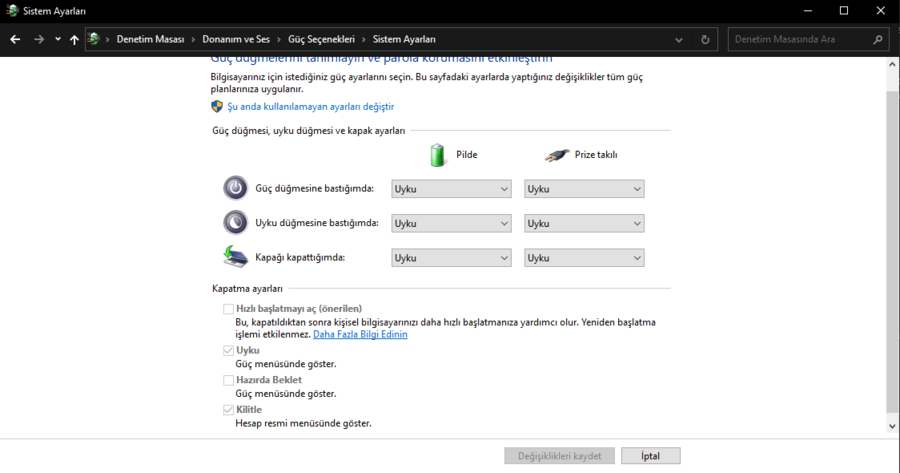Open address bar history dropdown
This screenshot has height=473, width=900.
pos(679,40)
